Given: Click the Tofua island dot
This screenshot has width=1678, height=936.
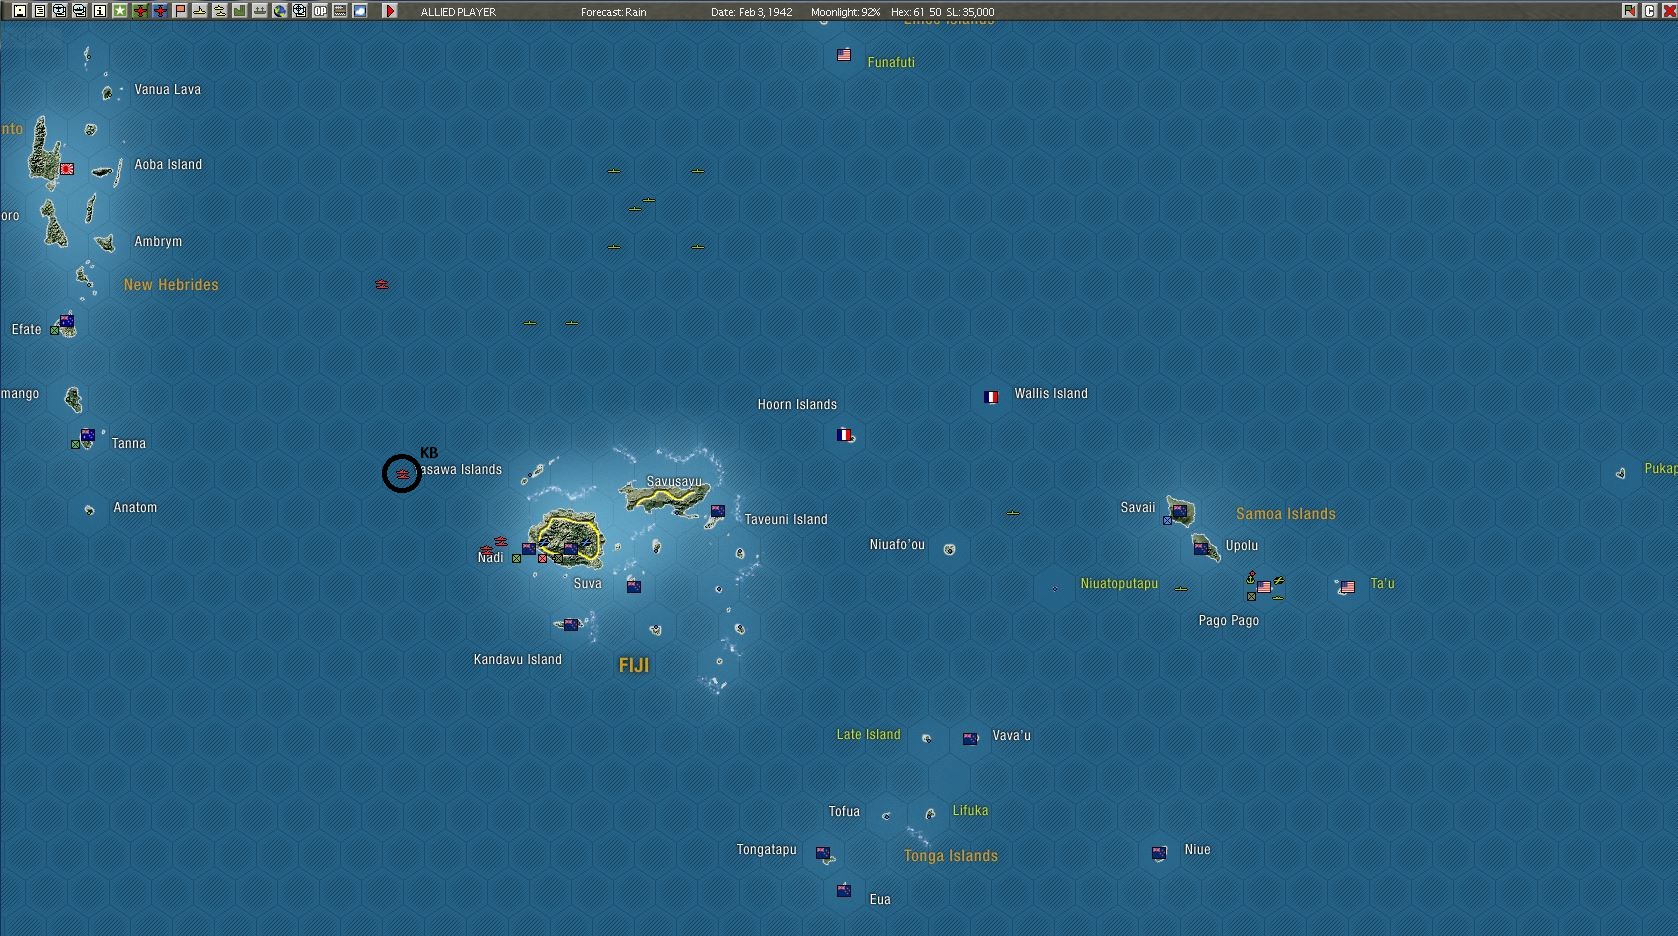Looking at the screenshot, I should coord(886,816).
